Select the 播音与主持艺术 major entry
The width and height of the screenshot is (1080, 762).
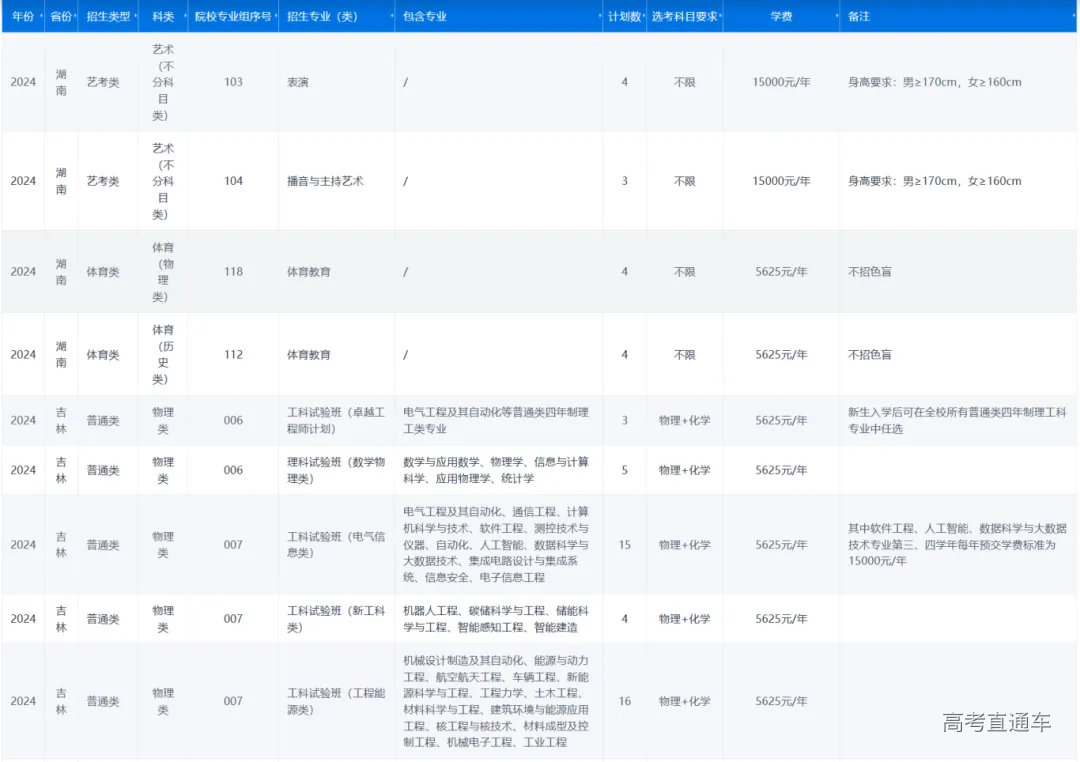(x=324, y=181)
